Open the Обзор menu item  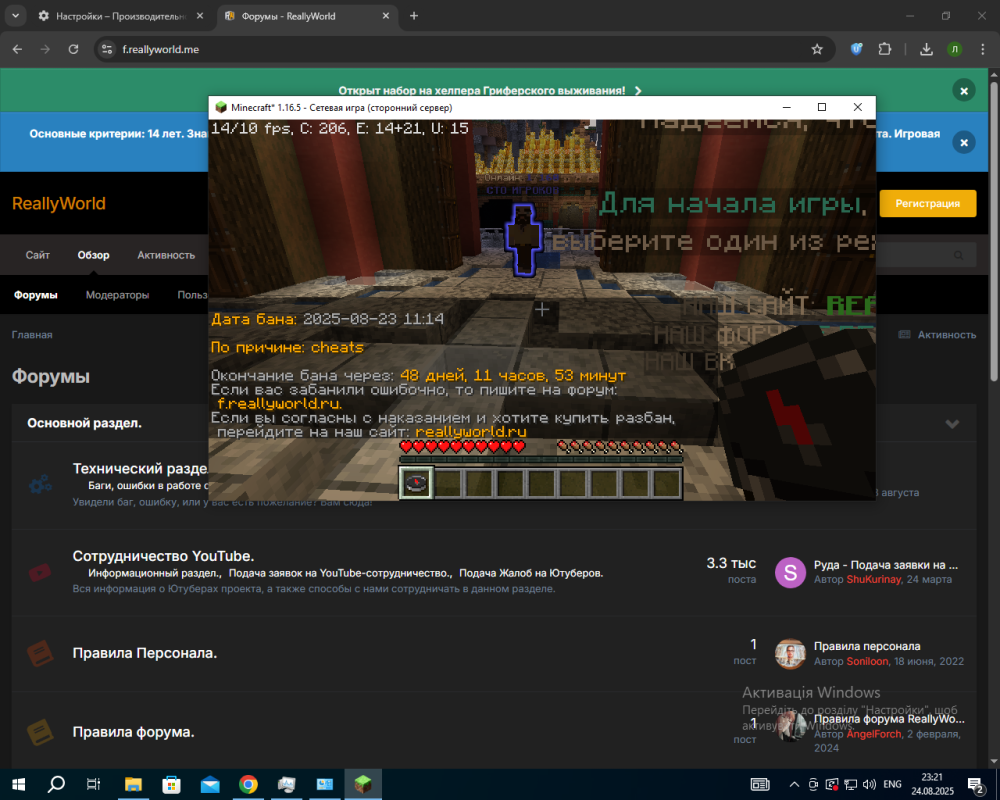[x=94, y=255]
